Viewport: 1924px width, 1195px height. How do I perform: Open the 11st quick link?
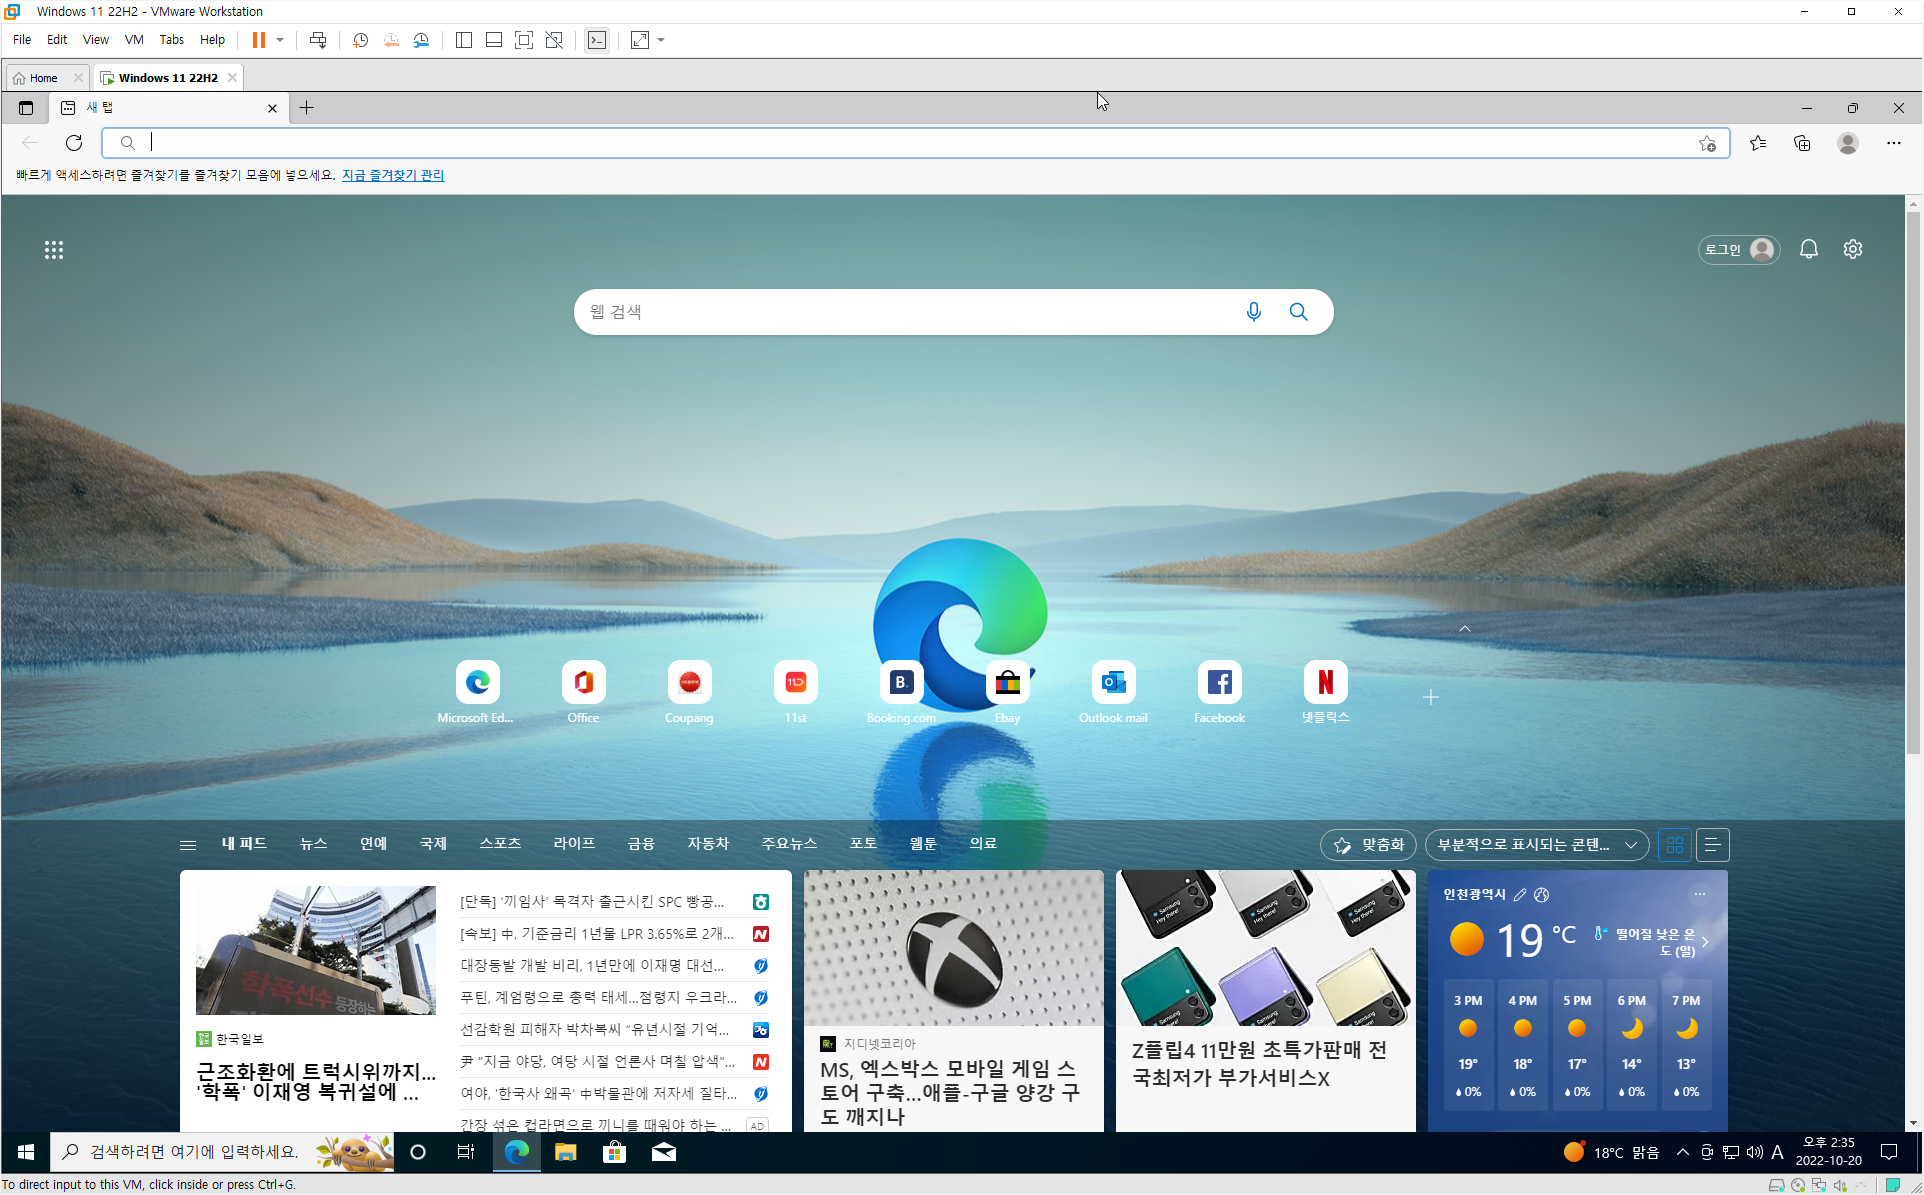point(795,692)
